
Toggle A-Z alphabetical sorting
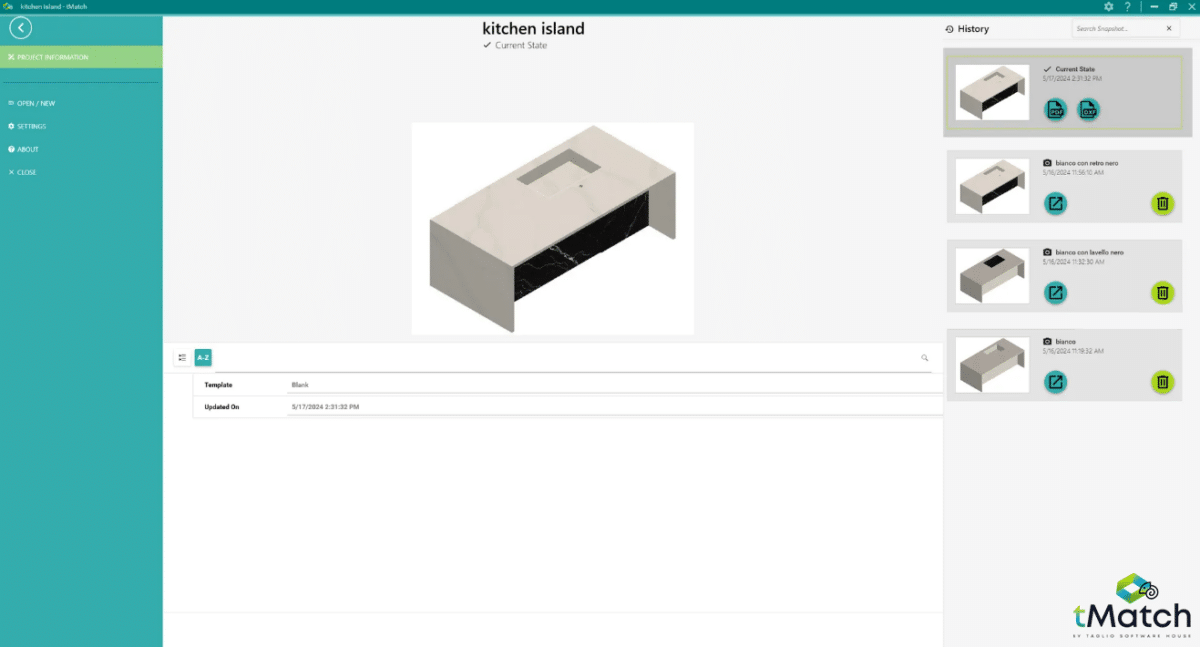[203, 357]
